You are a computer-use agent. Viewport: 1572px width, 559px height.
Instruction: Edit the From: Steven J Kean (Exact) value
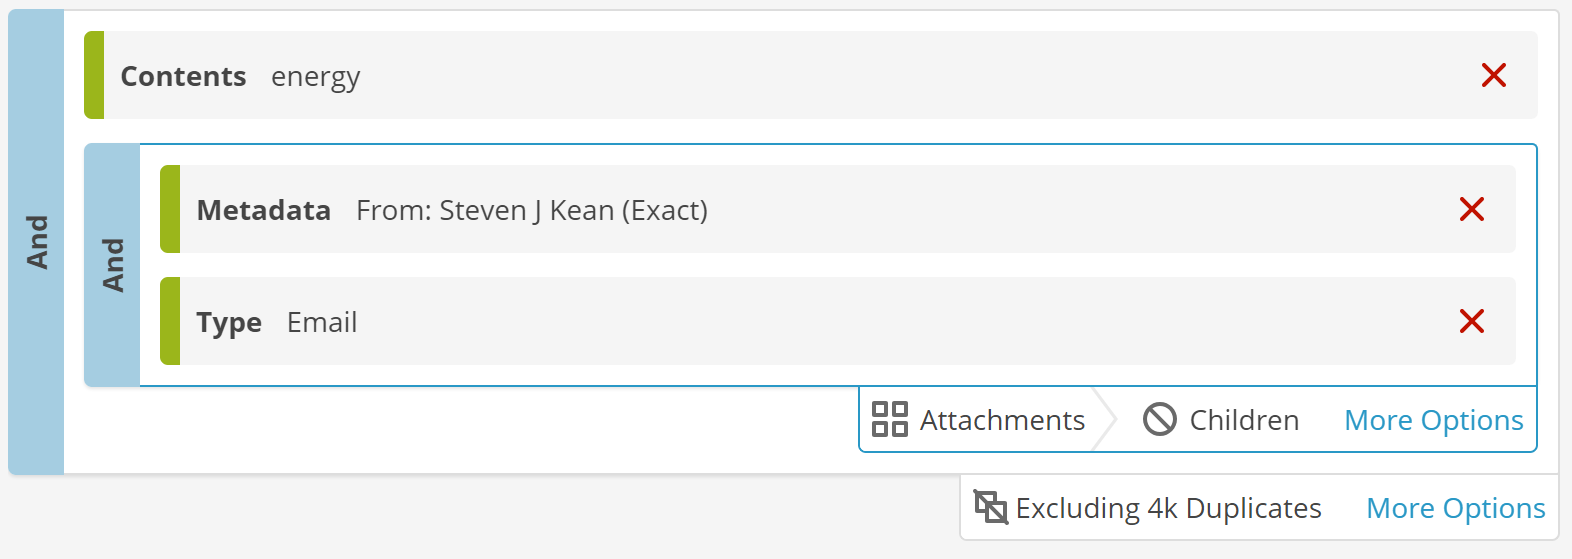coord(532,210)
